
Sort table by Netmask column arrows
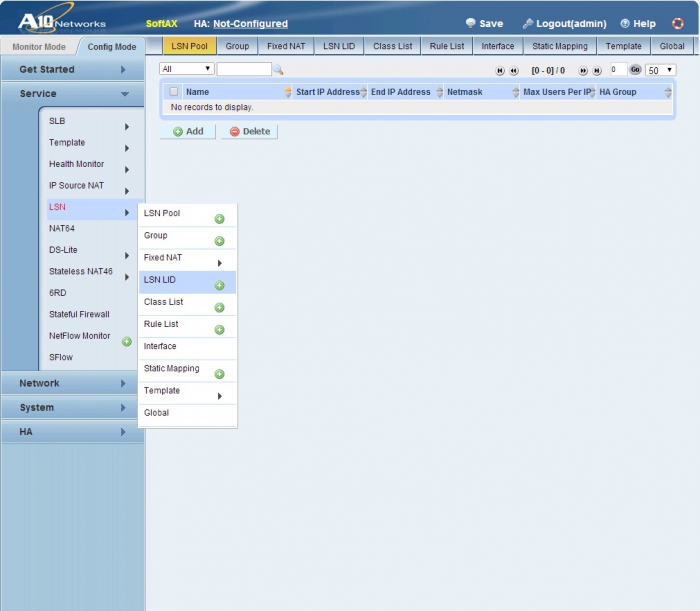(x=516, y=92)
